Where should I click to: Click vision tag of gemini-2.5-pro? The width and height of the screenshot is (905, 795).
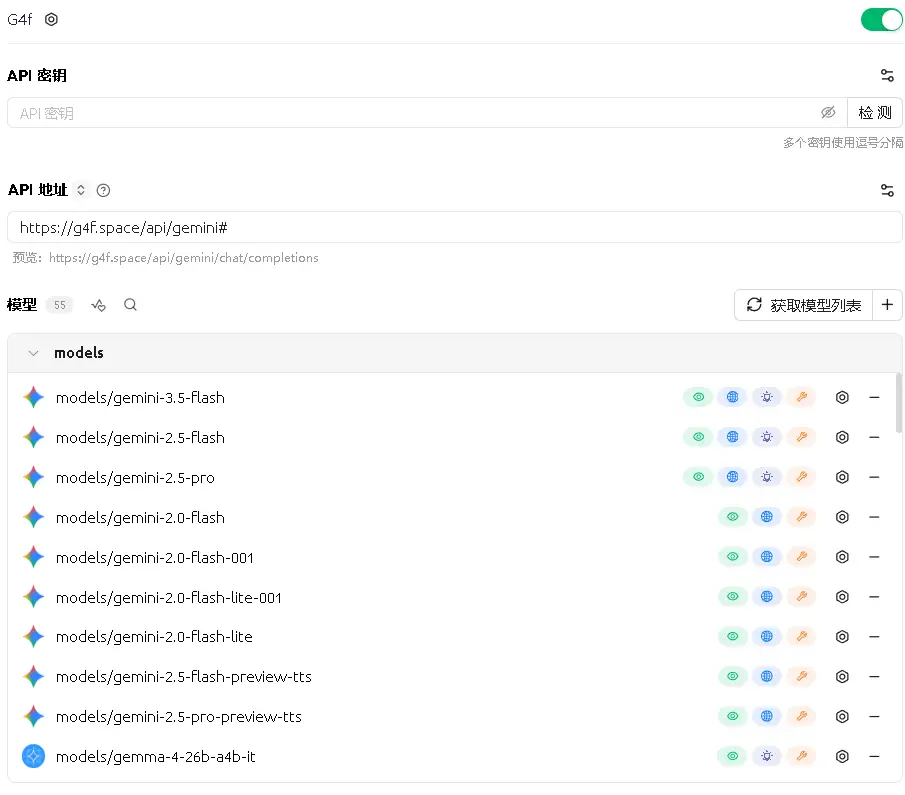[698, 477]
